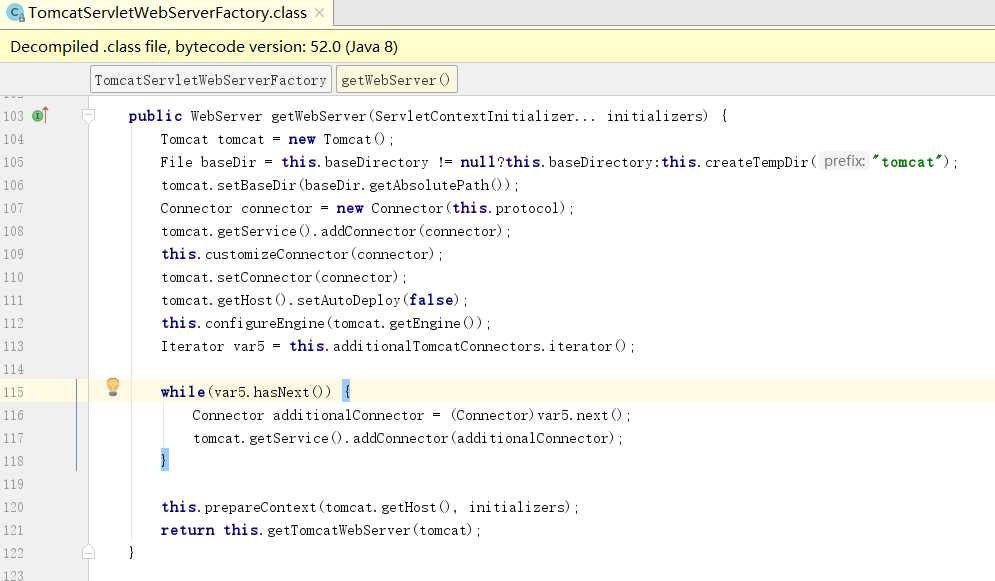Click 'setConnector' on line 110
995x581 pixels.
coord(265,277)
